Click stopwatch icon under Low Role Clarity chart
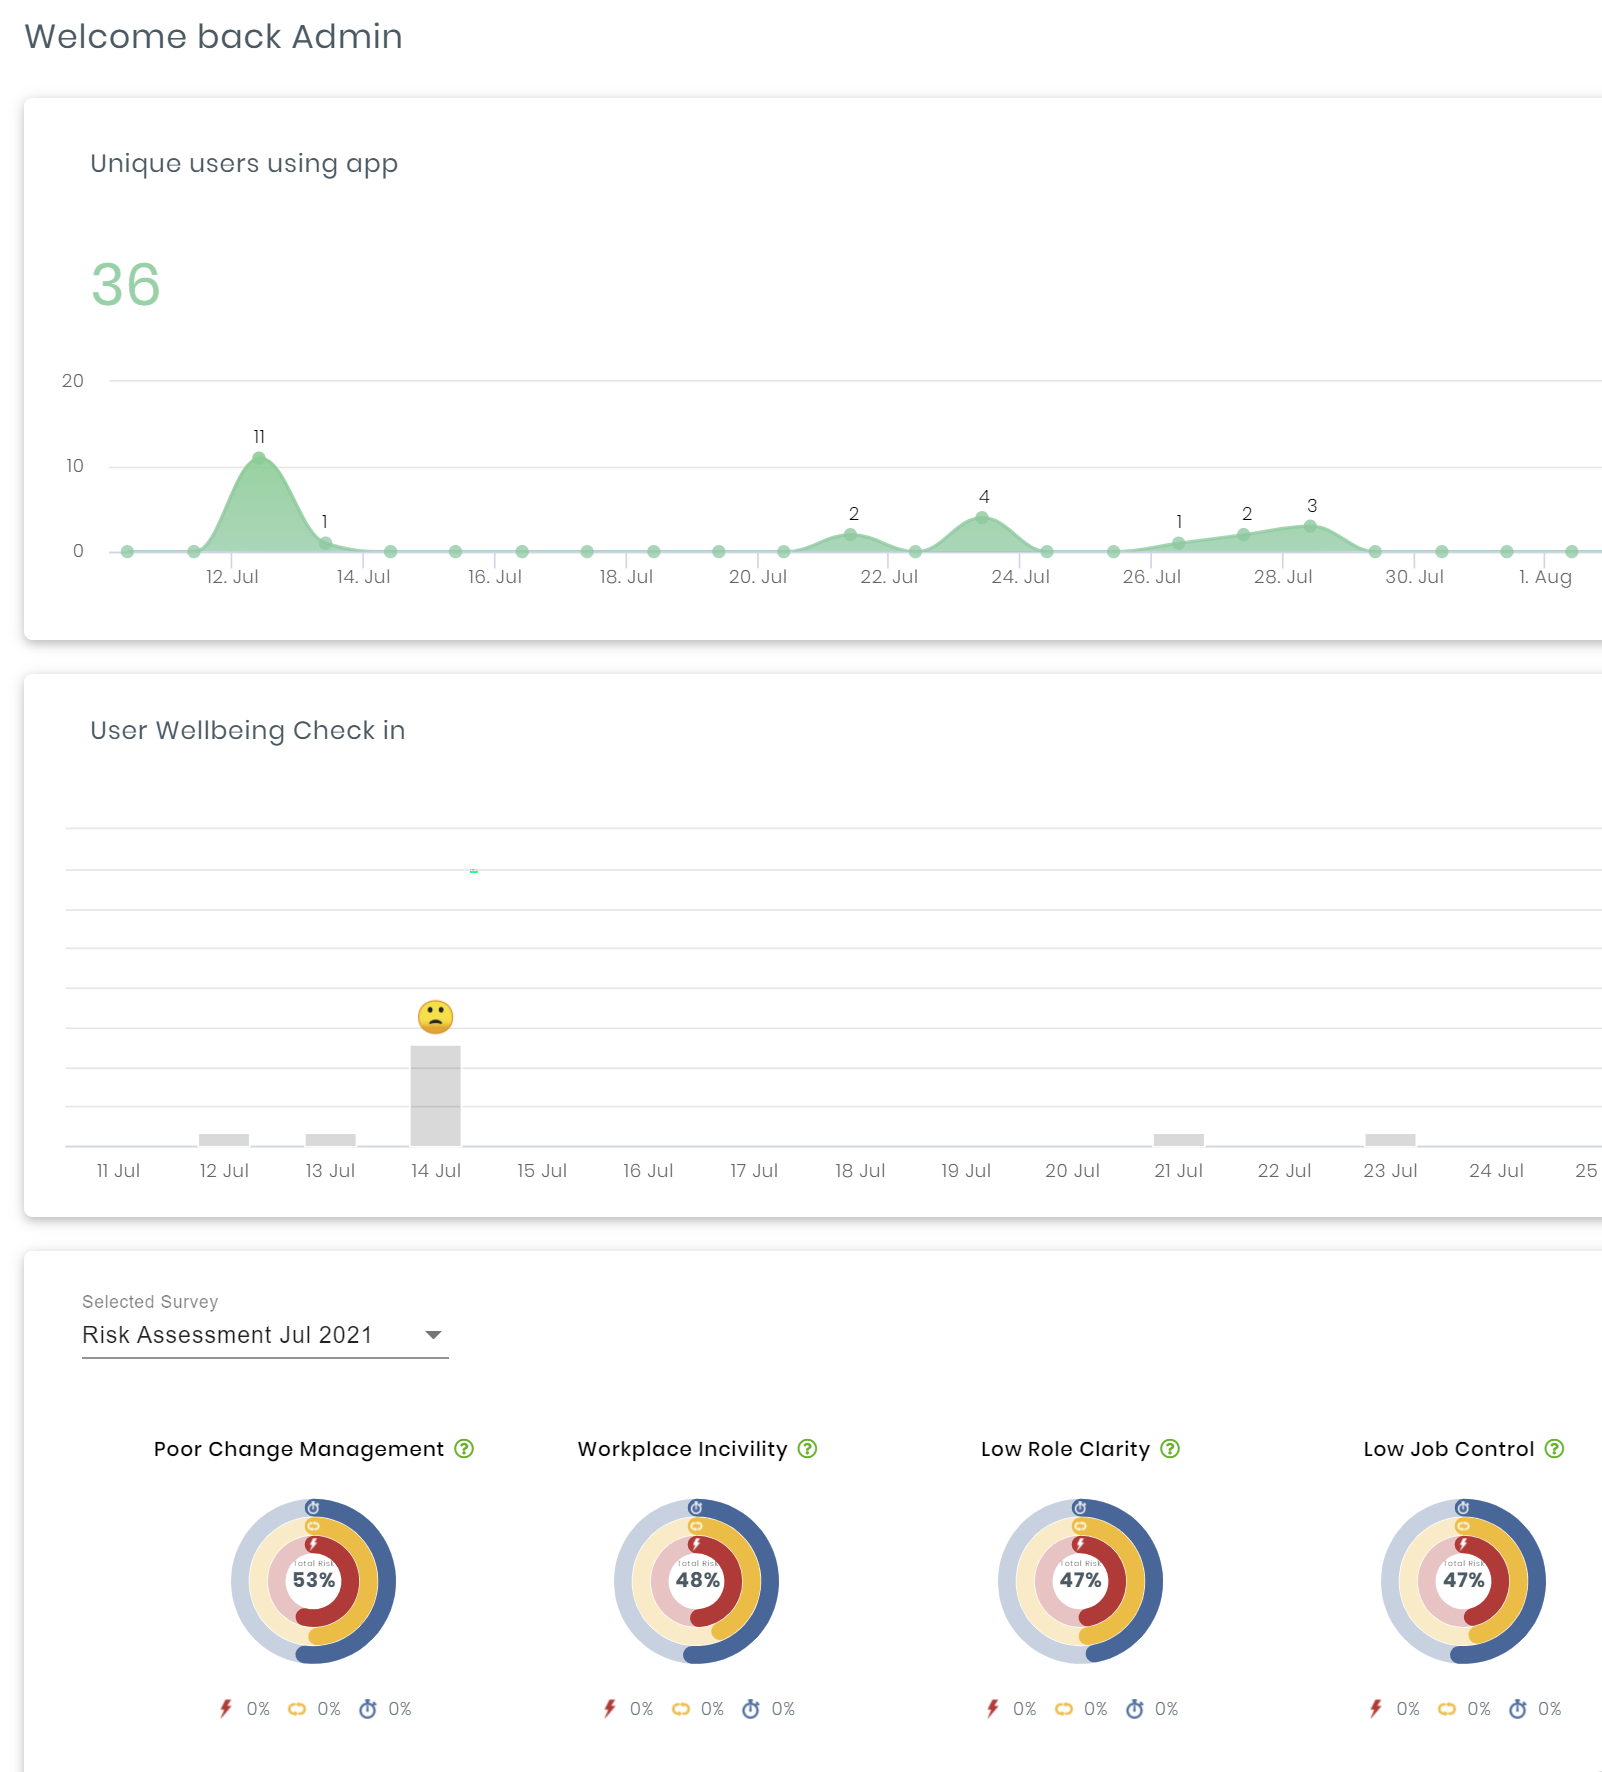Image resolution: width=1602 pixels, height=1772 pixels. (1135, 1709)
